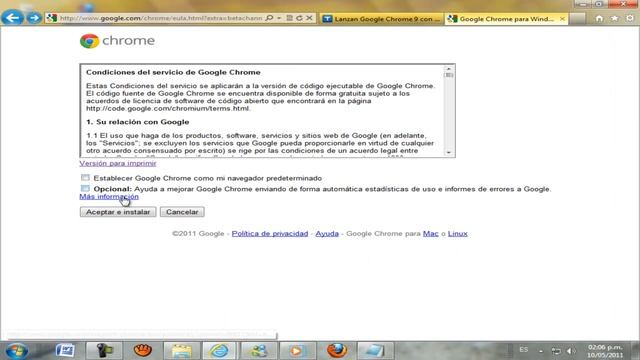
Task: Switch to Internet Explorer on the taskbar
Action: 220,351
